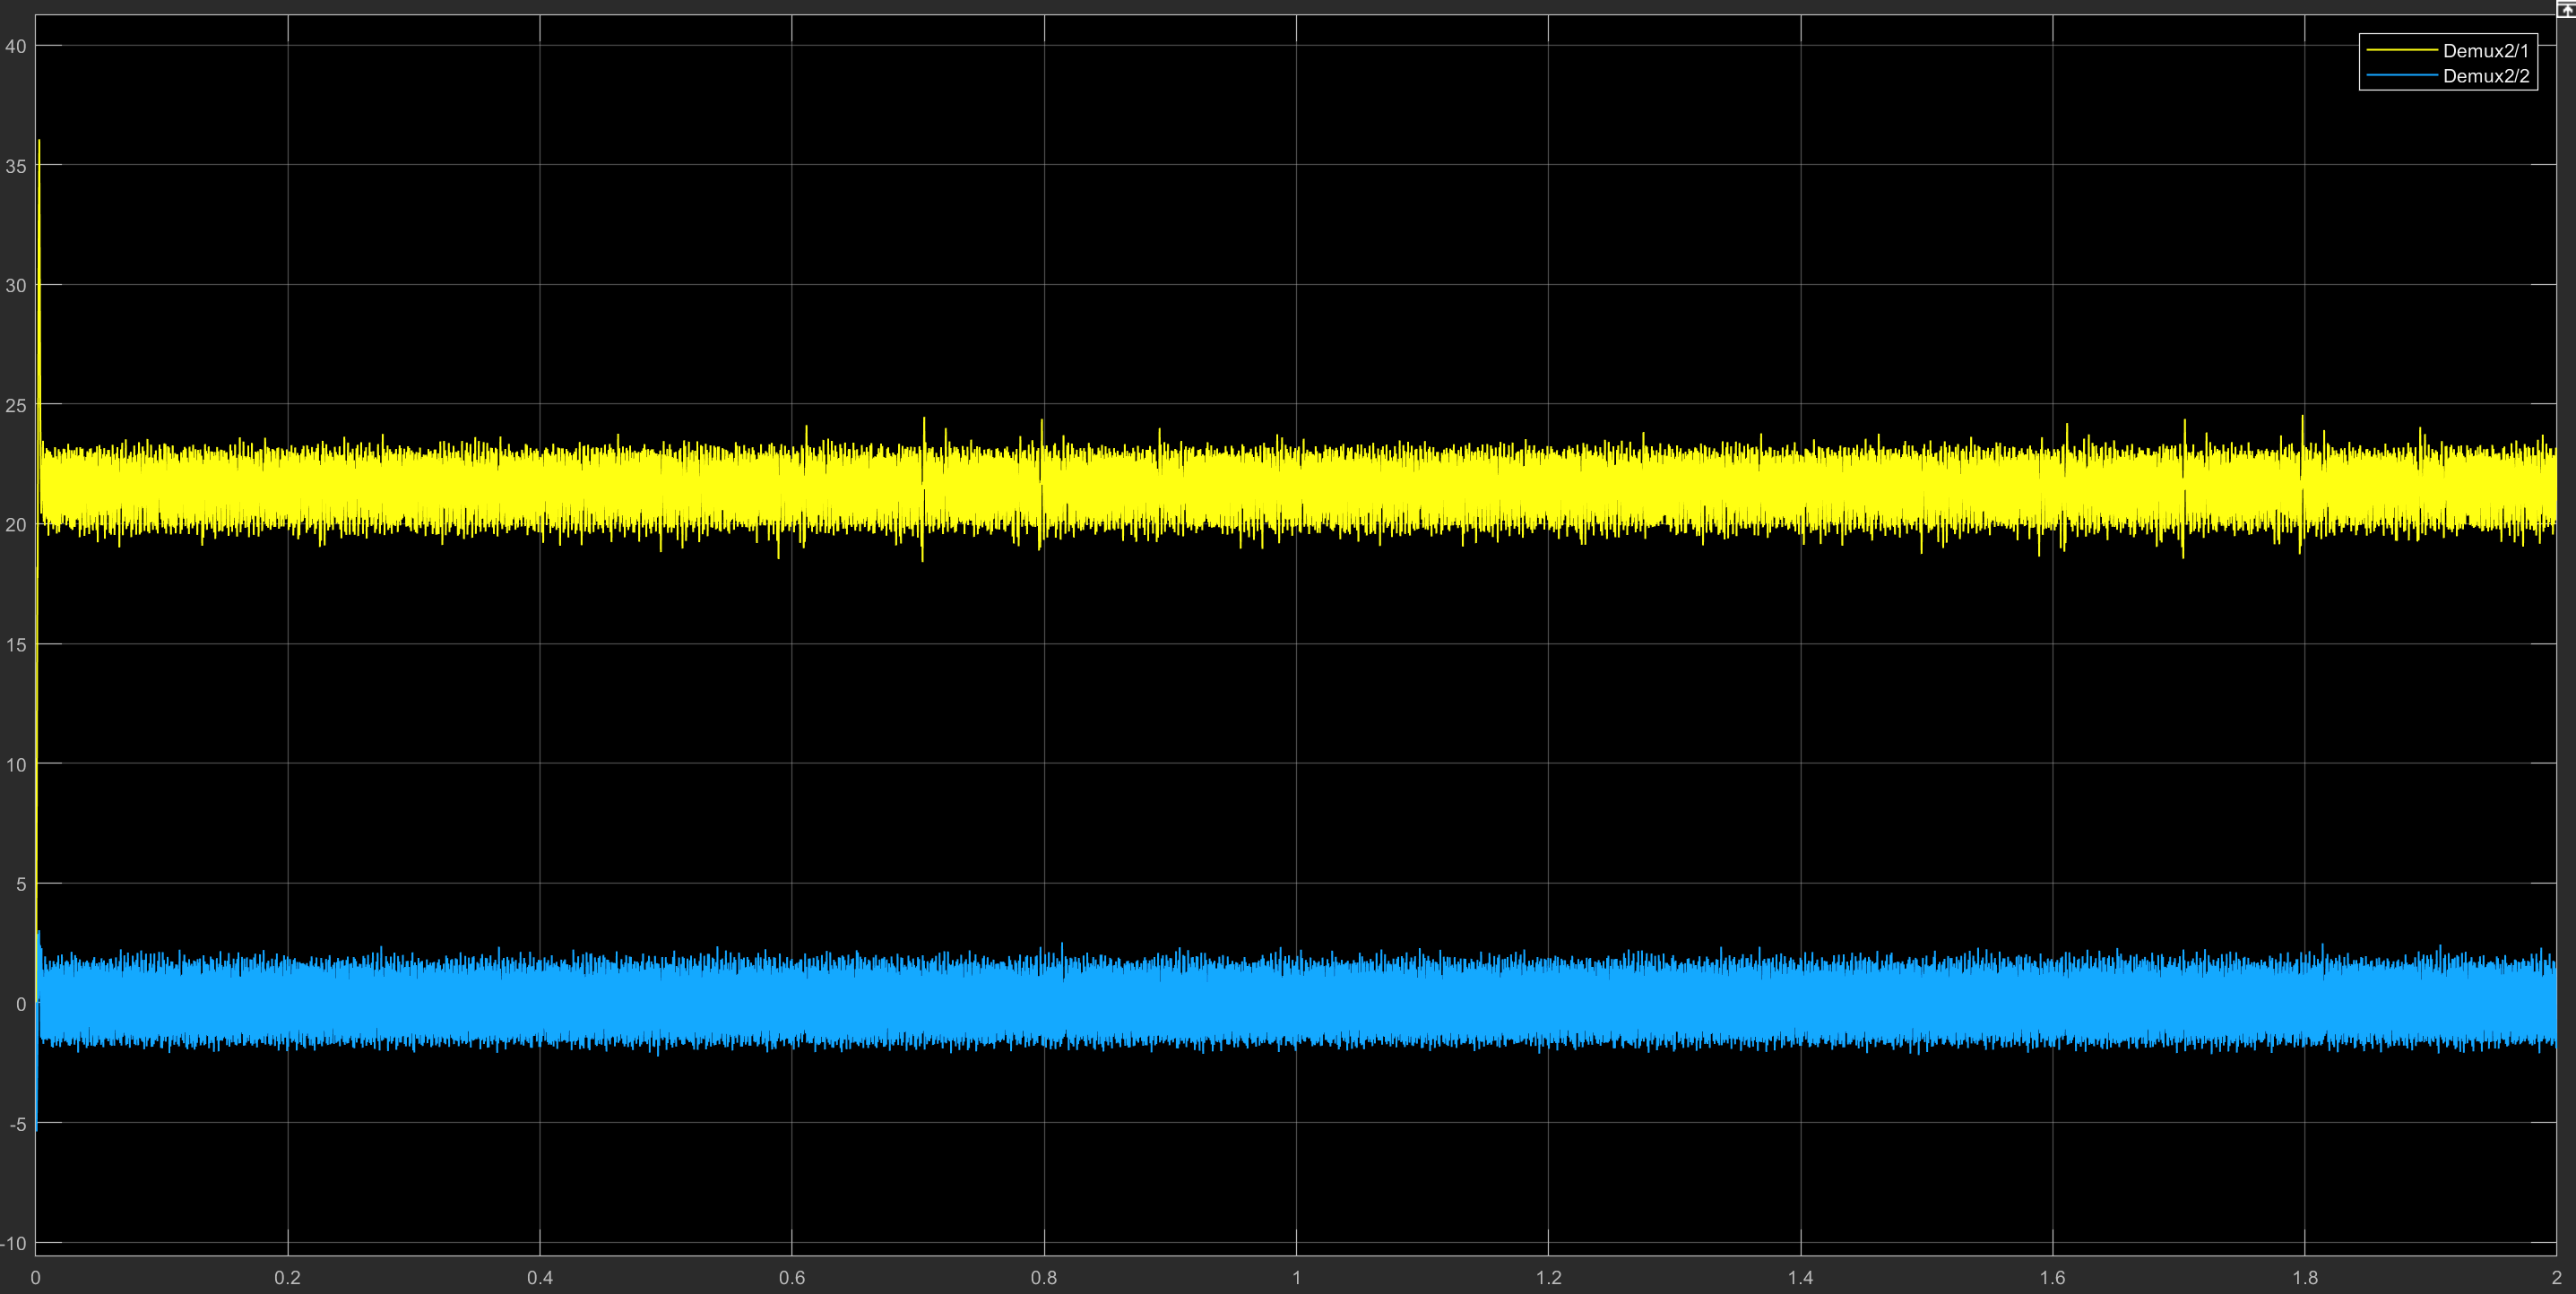Click the y-axis tick label 40
The image size is (2576, 1294).
[16, 46]
